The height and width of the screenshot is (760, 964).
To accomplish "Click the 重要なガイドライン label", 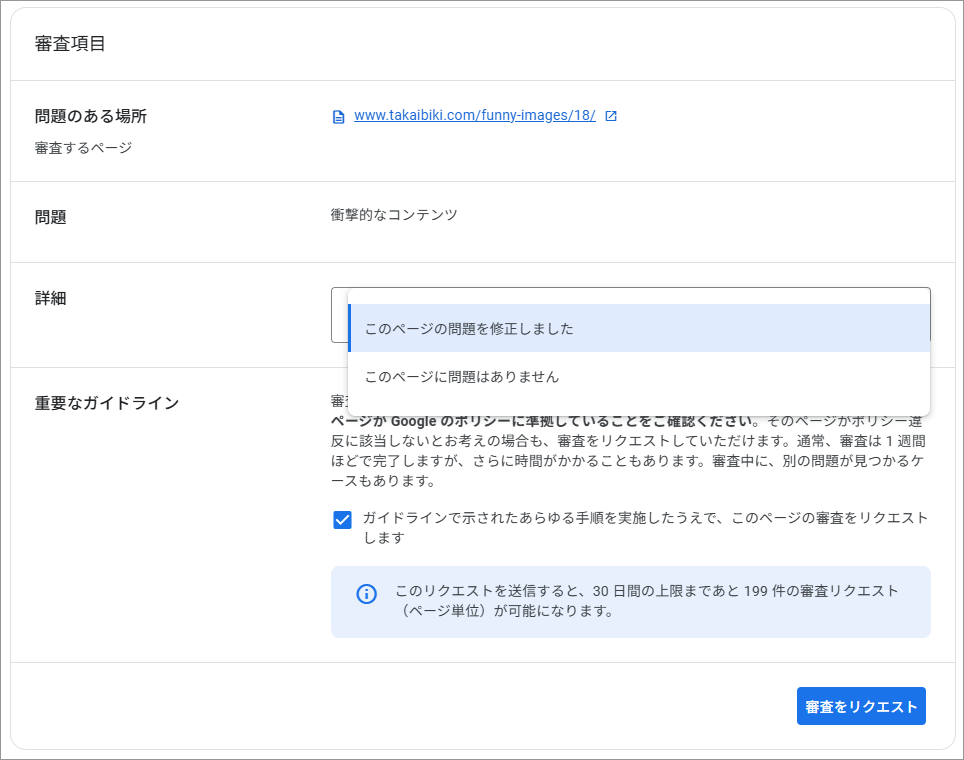I will click(107, 403).
